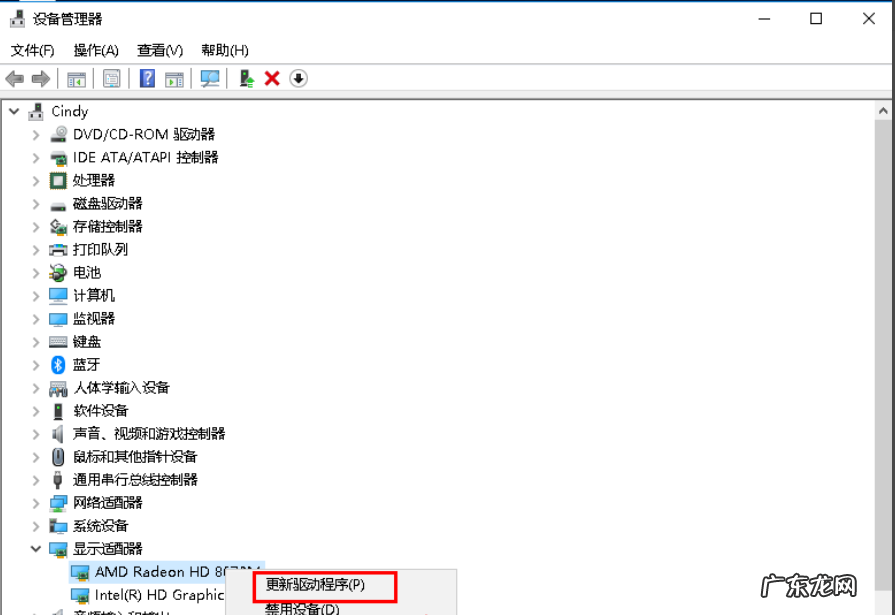Expand the 监视器 node

point(36,319)
